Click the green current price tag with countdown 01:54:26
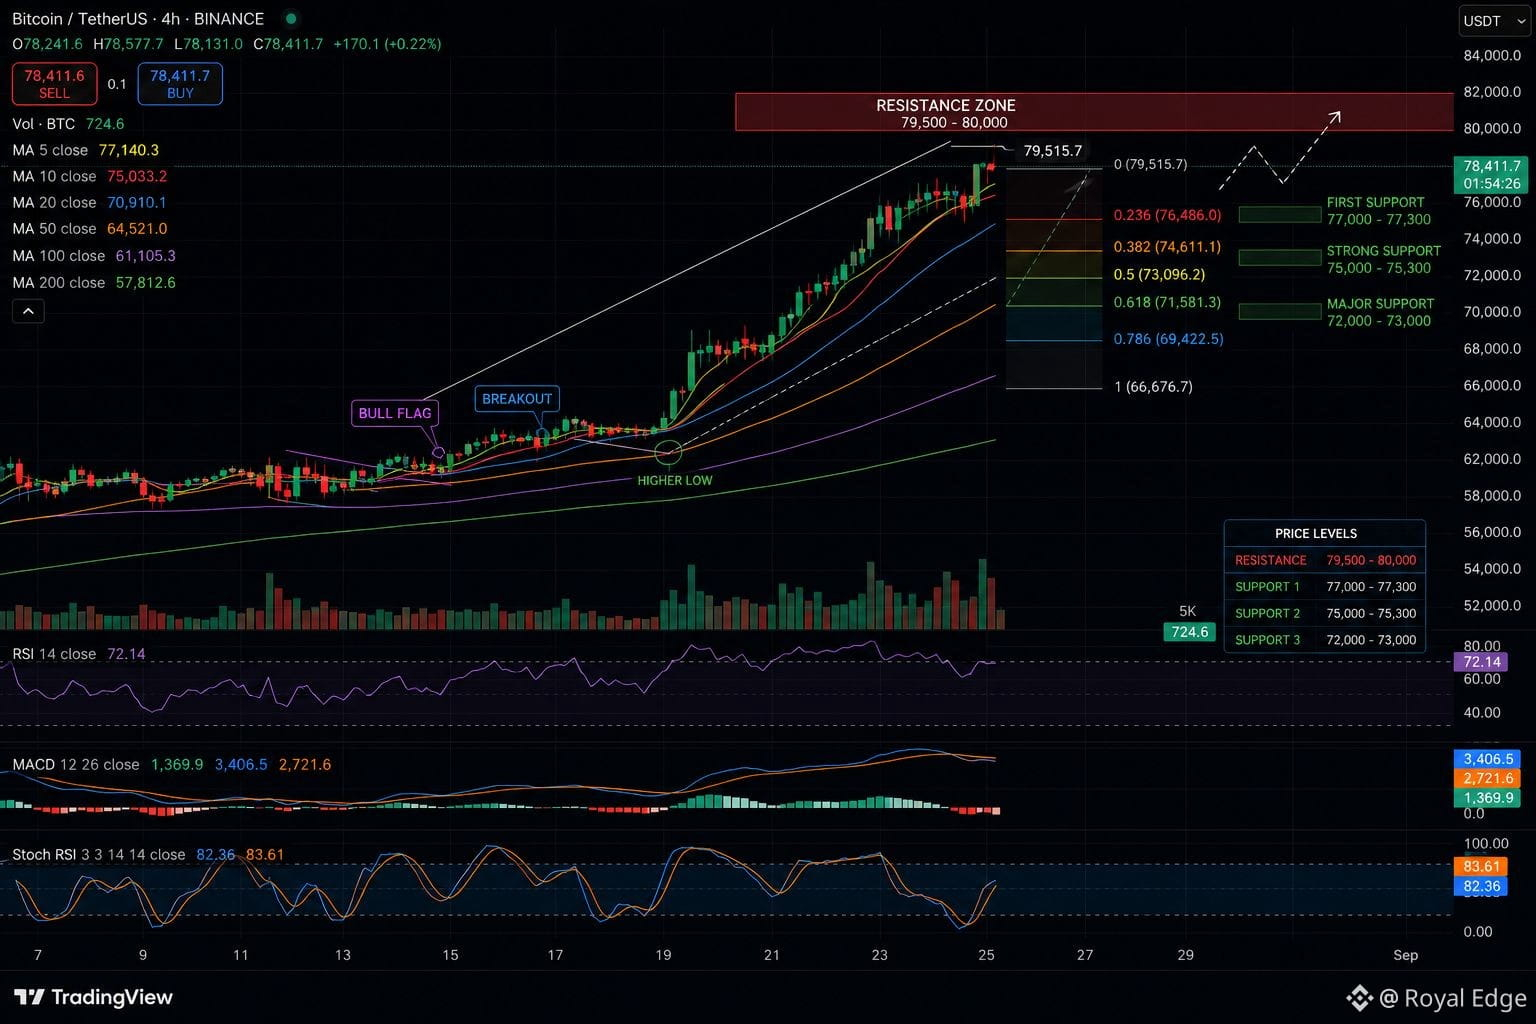This screenshot has width=1536, height=1024. pyautogui.click(x=1491, y=175)
